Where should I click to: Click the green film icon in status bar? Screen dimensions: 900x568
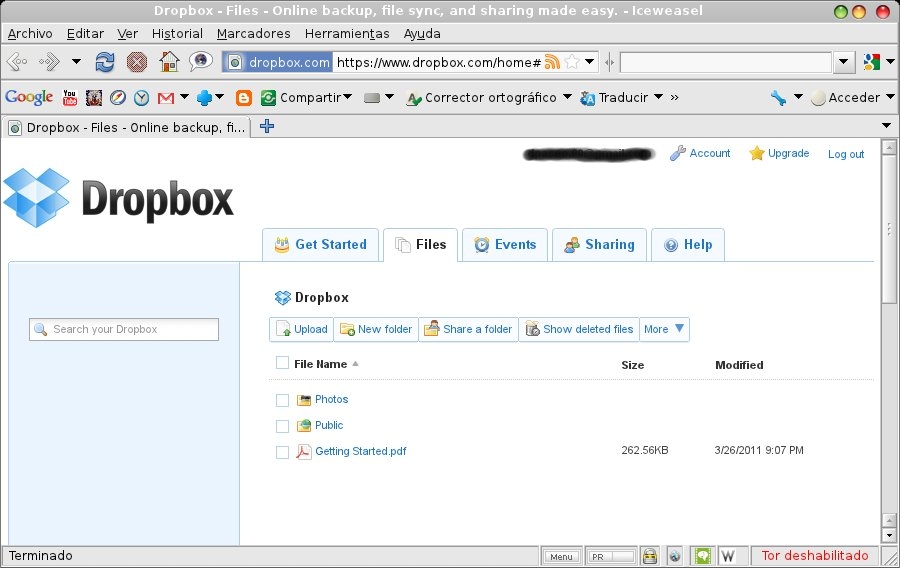[x=703, y=555]
